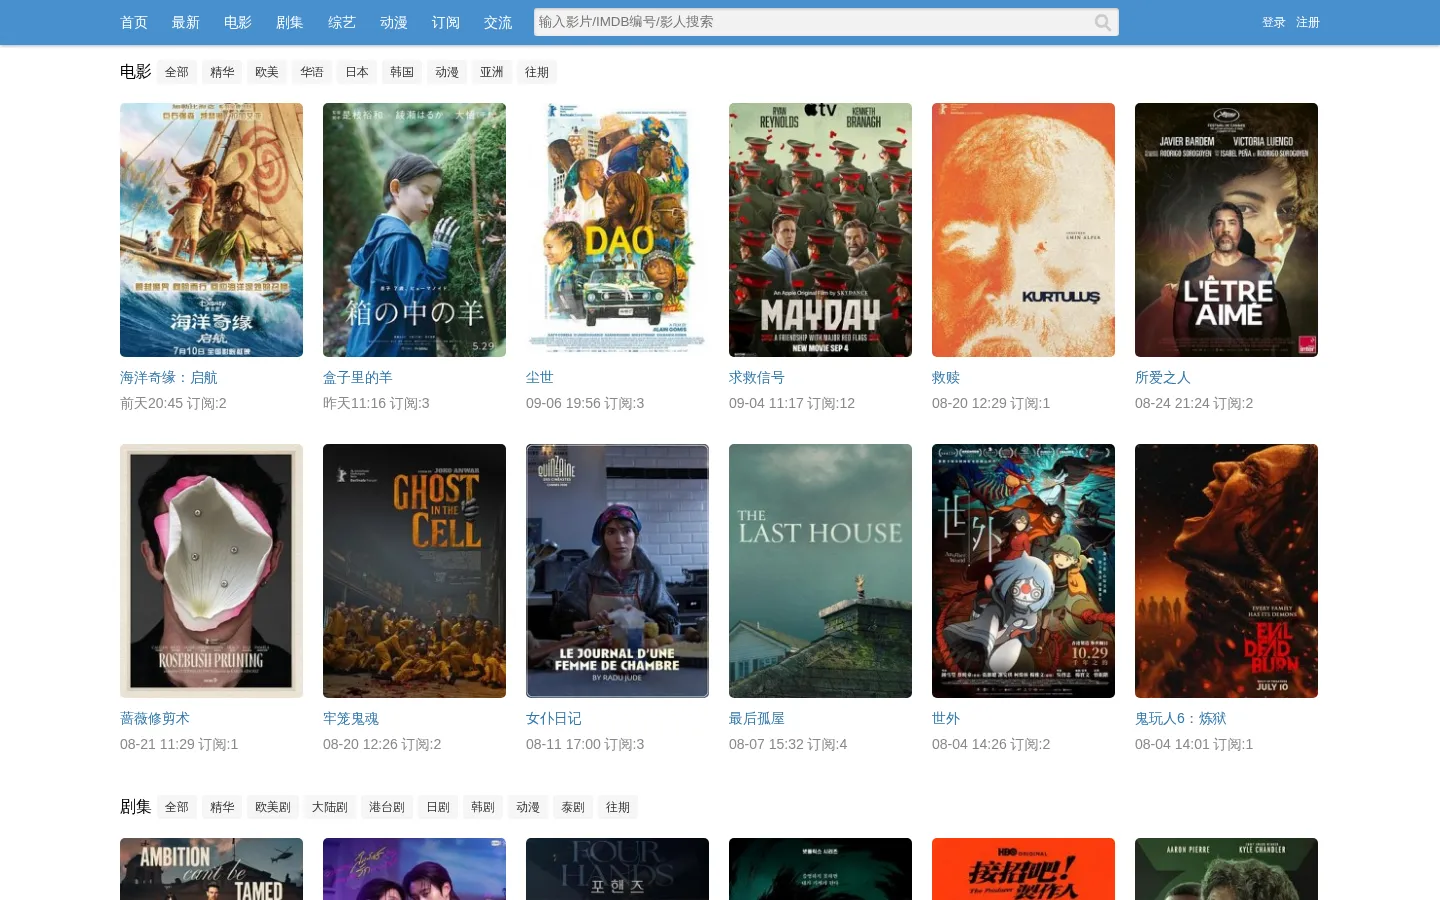Image resolution: width=1440 pixels, height=900 pixels.
Task: Select the 精华 movie filter
Action: pos(222,72)
